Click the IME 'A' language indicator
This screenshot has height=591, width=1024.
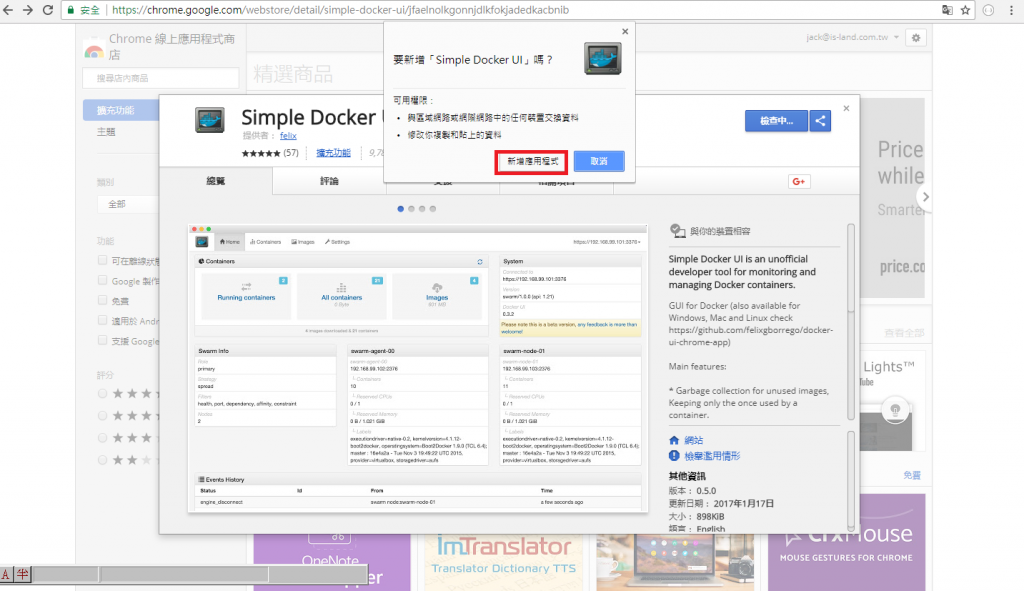click(x=6, y=575)
